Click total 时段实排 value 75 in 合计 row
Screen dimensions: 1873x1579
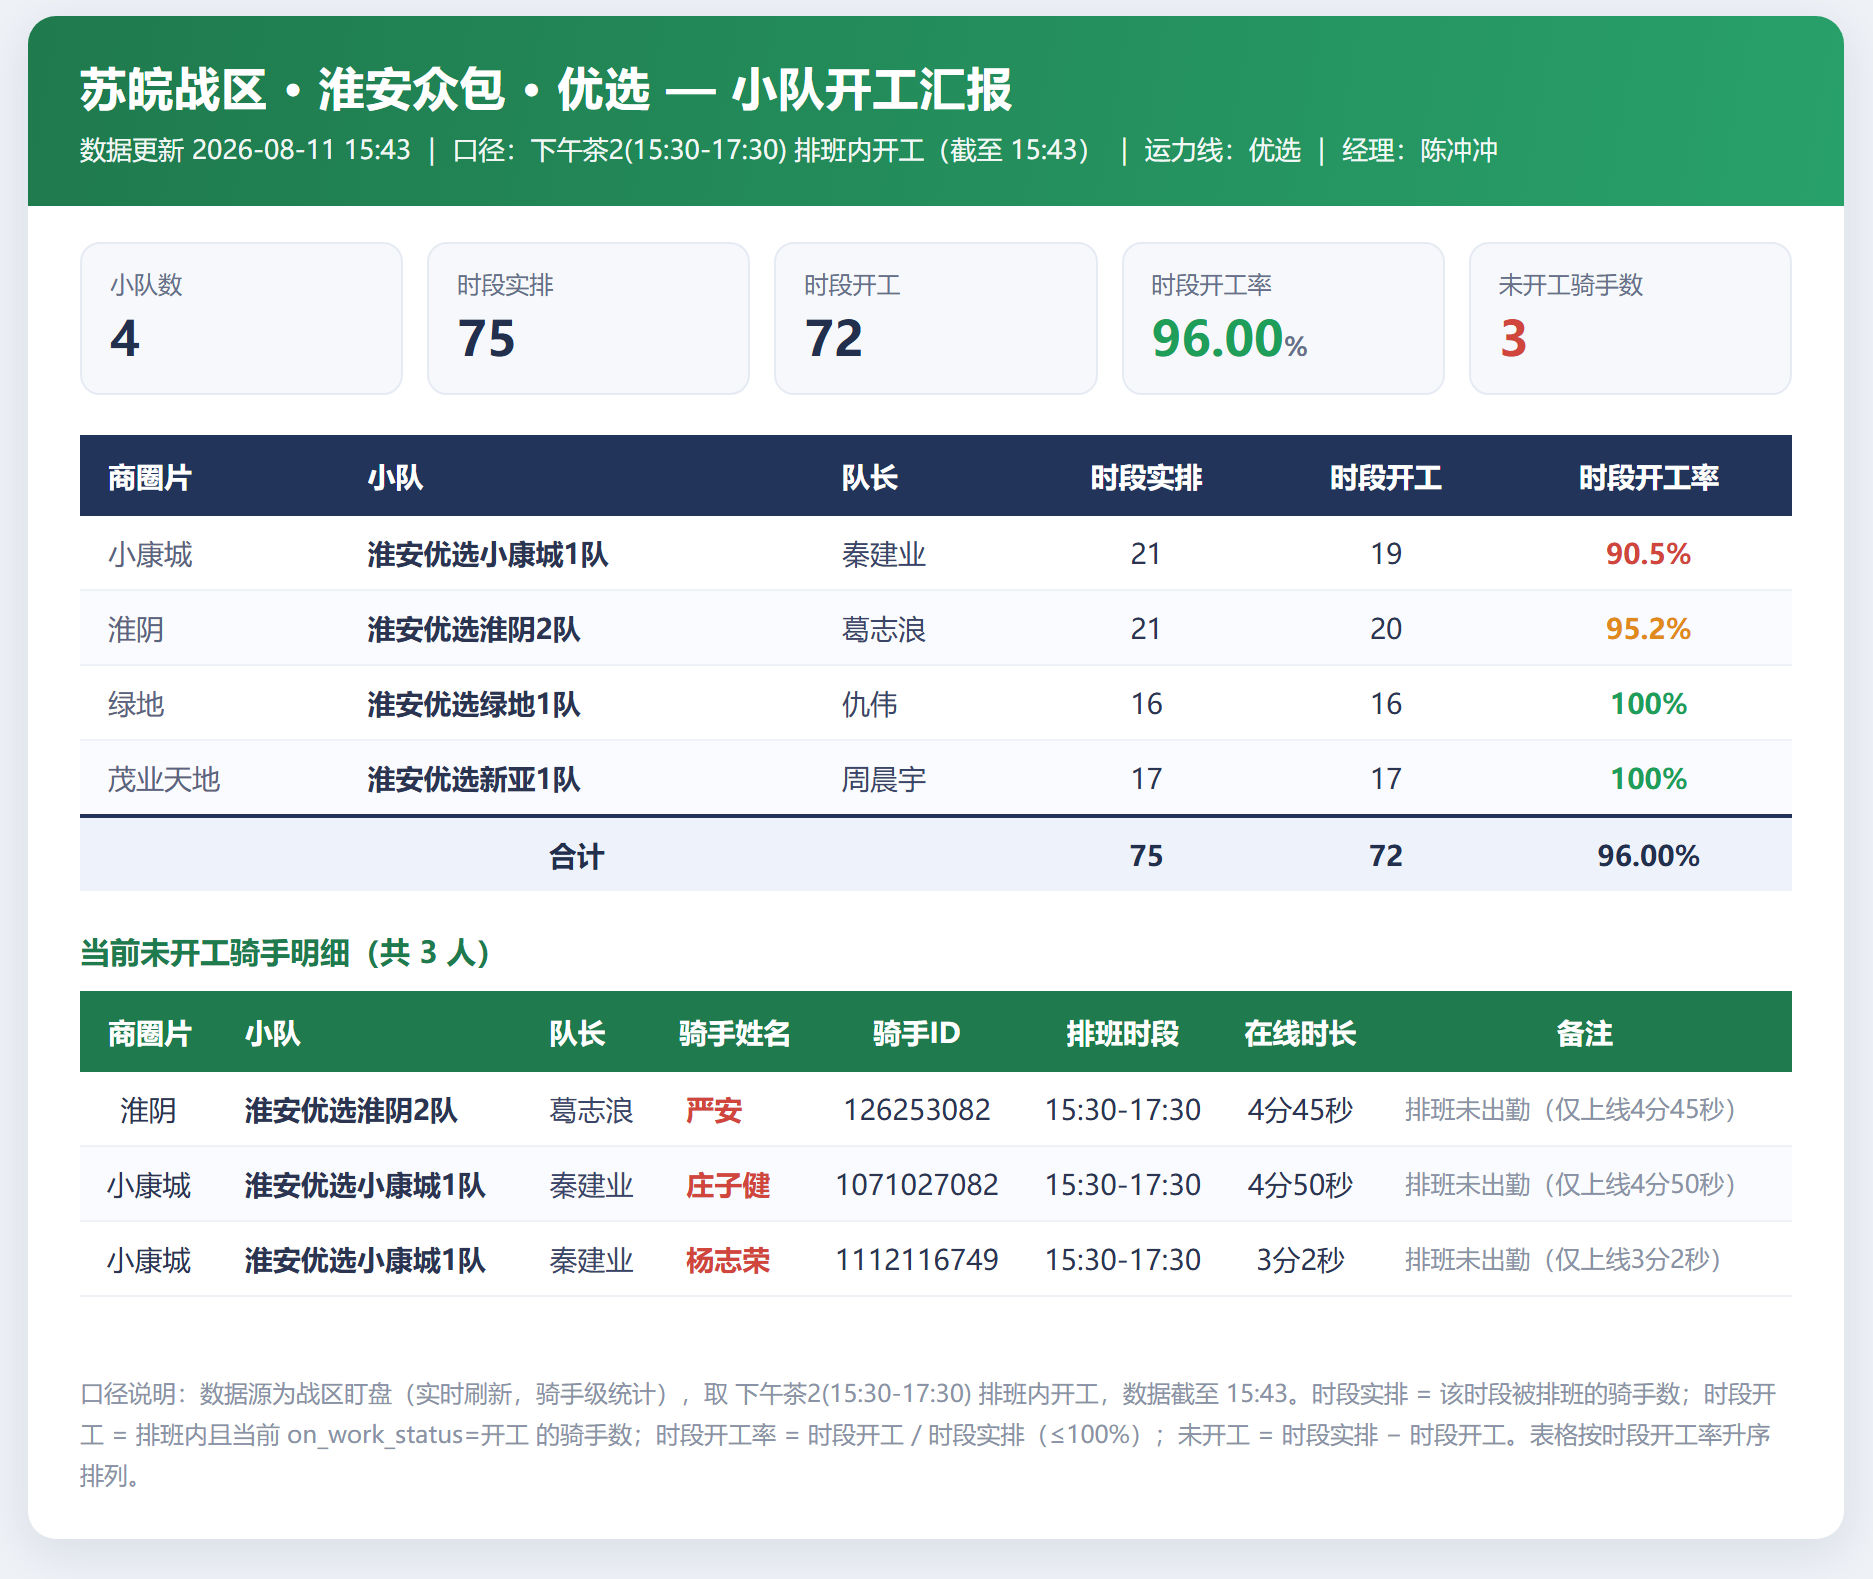point(1146,856)
